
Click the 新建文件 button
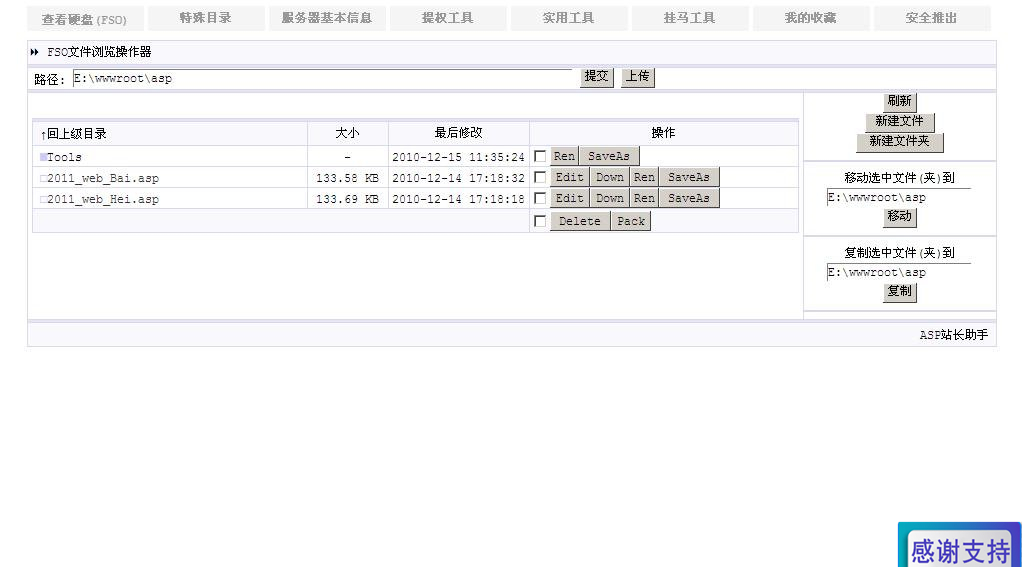coord(899,122)
